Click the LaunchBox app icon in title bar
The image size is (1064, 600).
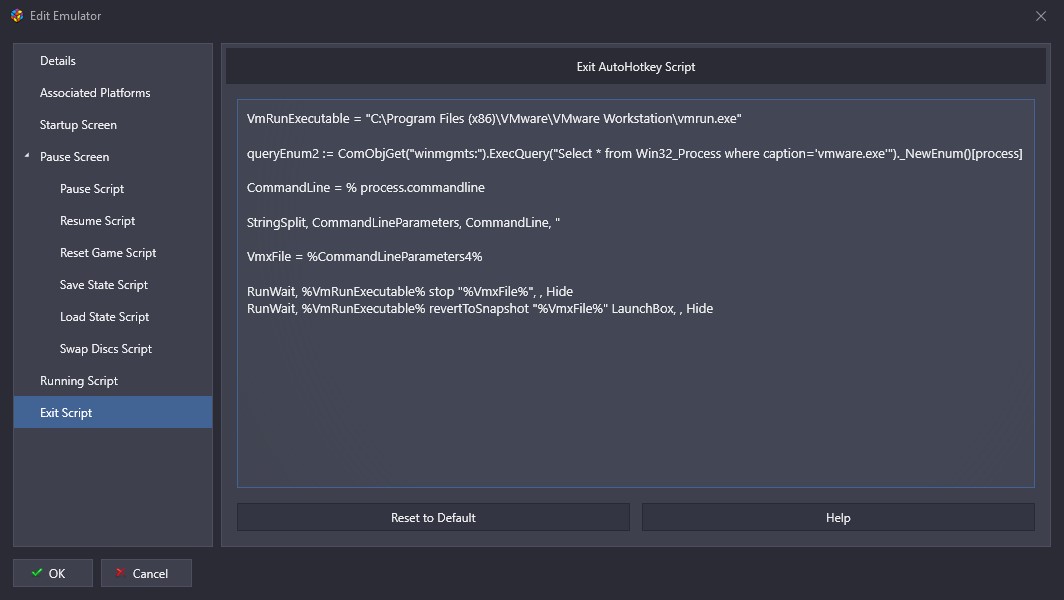16,15
